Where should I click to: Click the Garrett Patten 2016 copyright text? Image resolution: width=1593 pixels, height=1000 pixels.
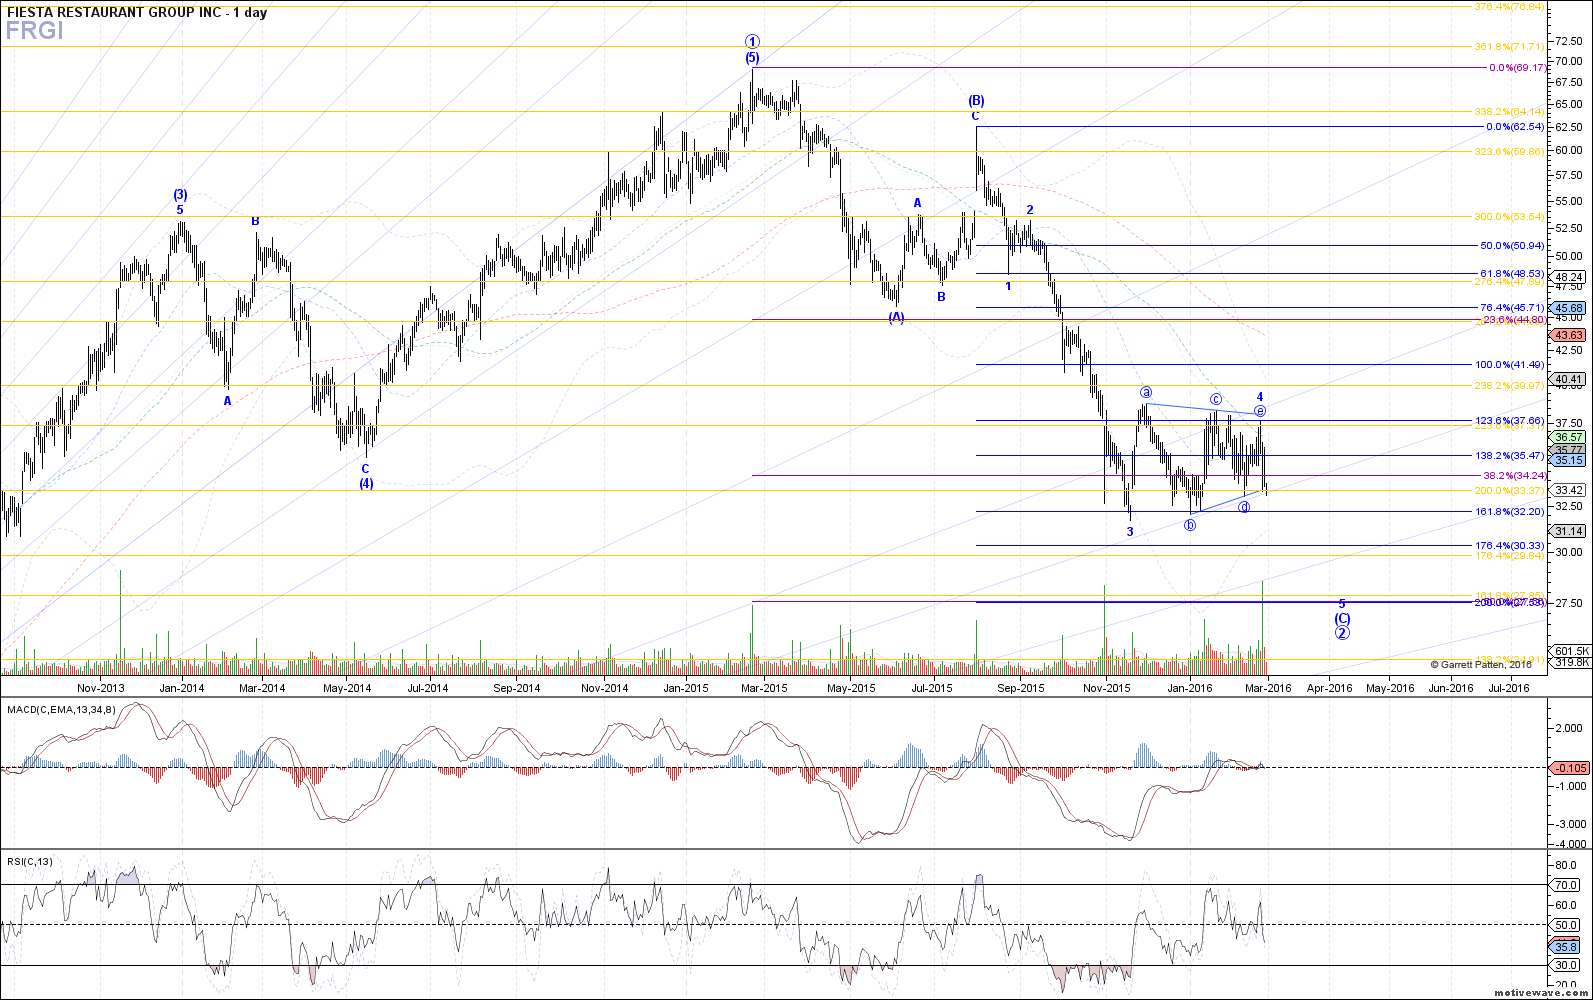click(1481, 664)
